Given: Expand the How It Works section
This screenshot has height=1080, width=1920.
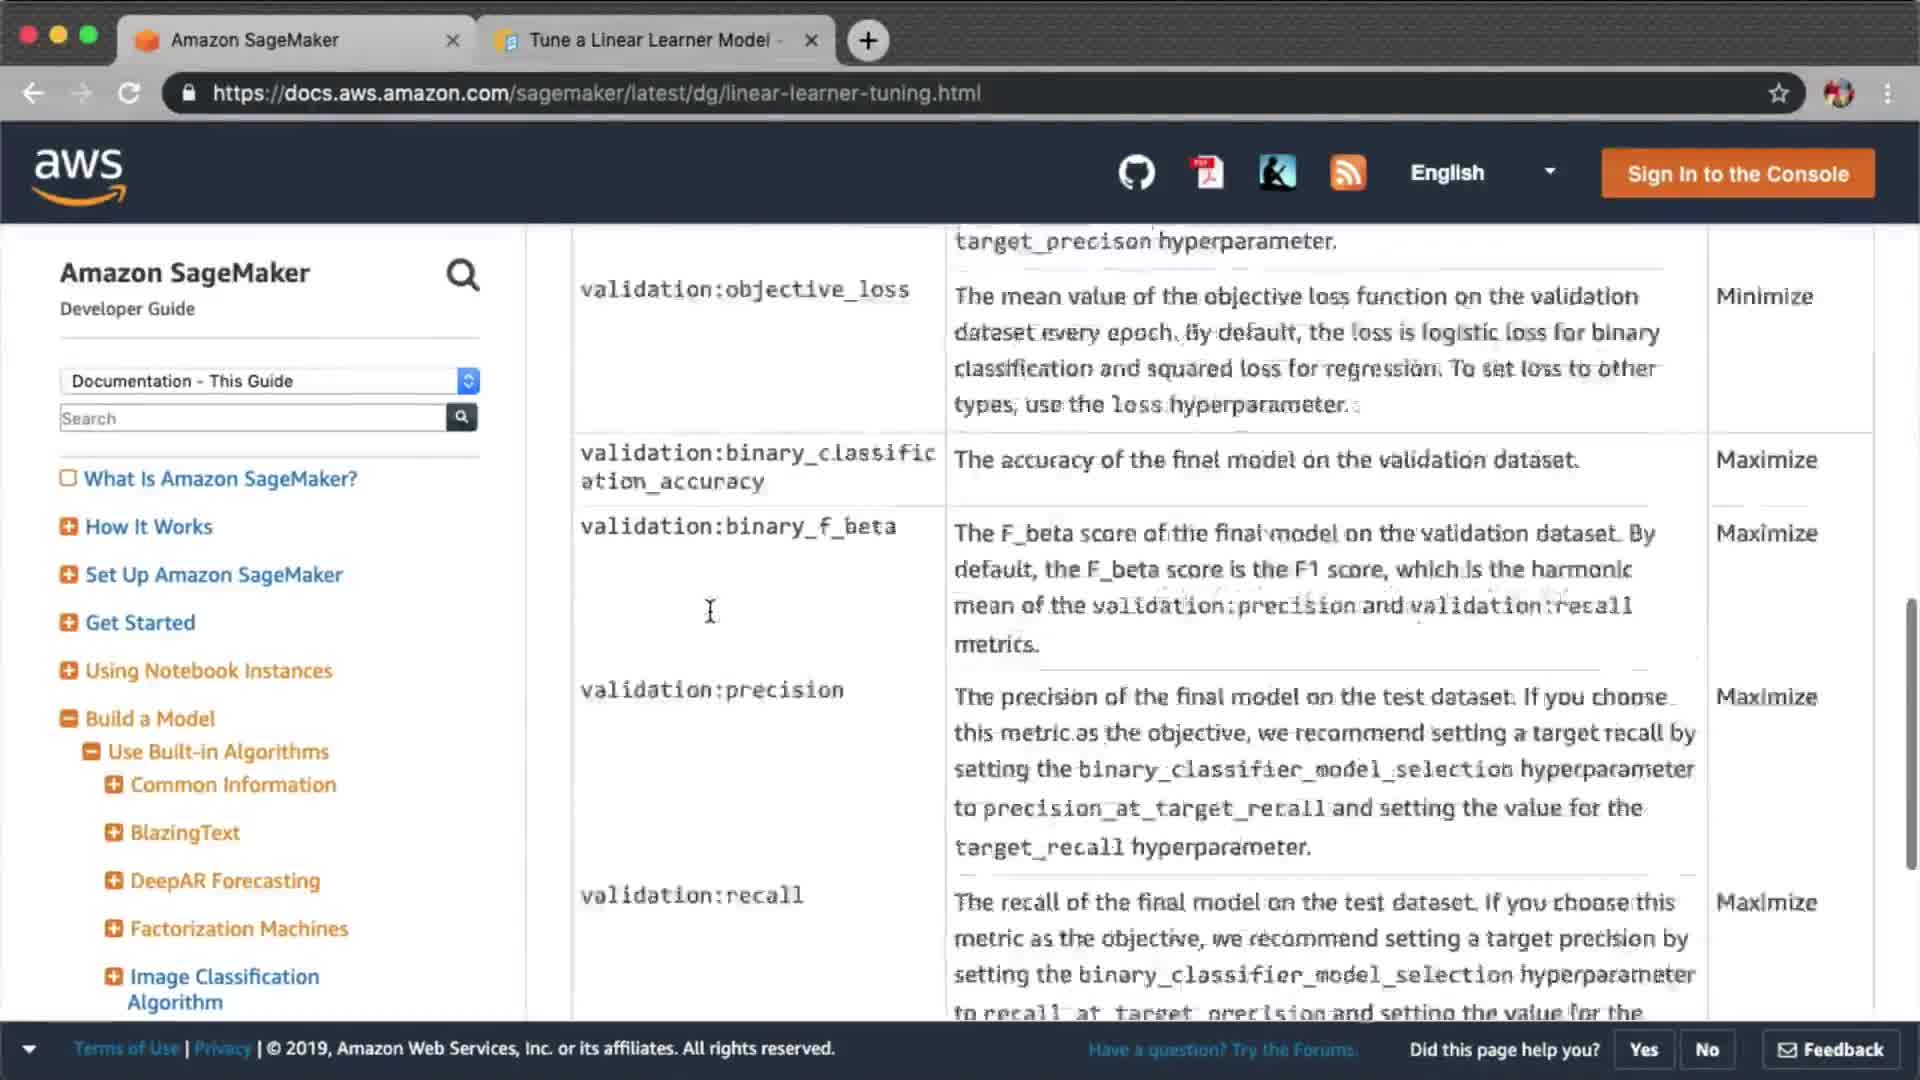Looking at the screenshot, I should [x=68, y=527].
